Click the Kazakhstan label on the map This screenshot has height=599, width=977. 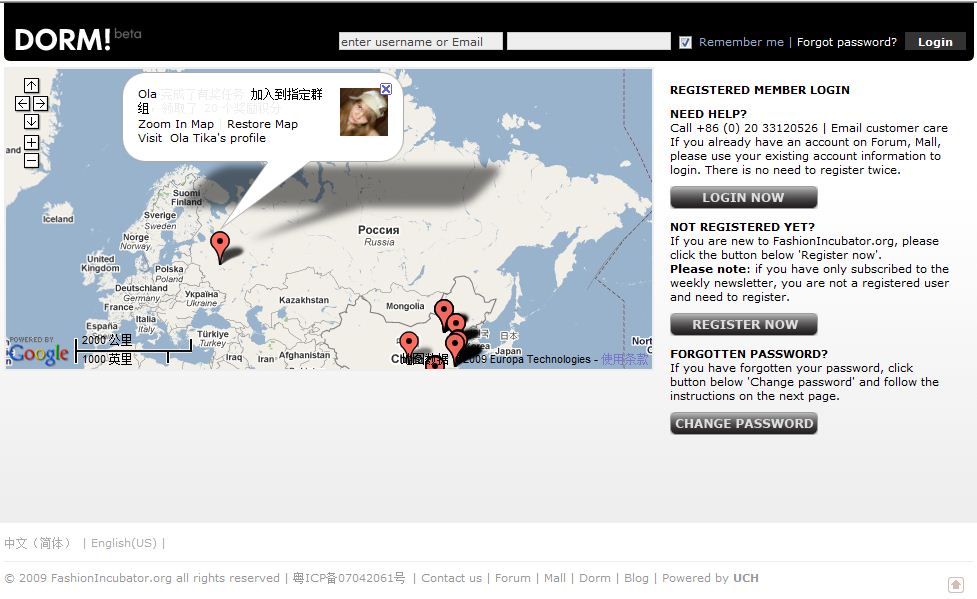tap(303, 300)
